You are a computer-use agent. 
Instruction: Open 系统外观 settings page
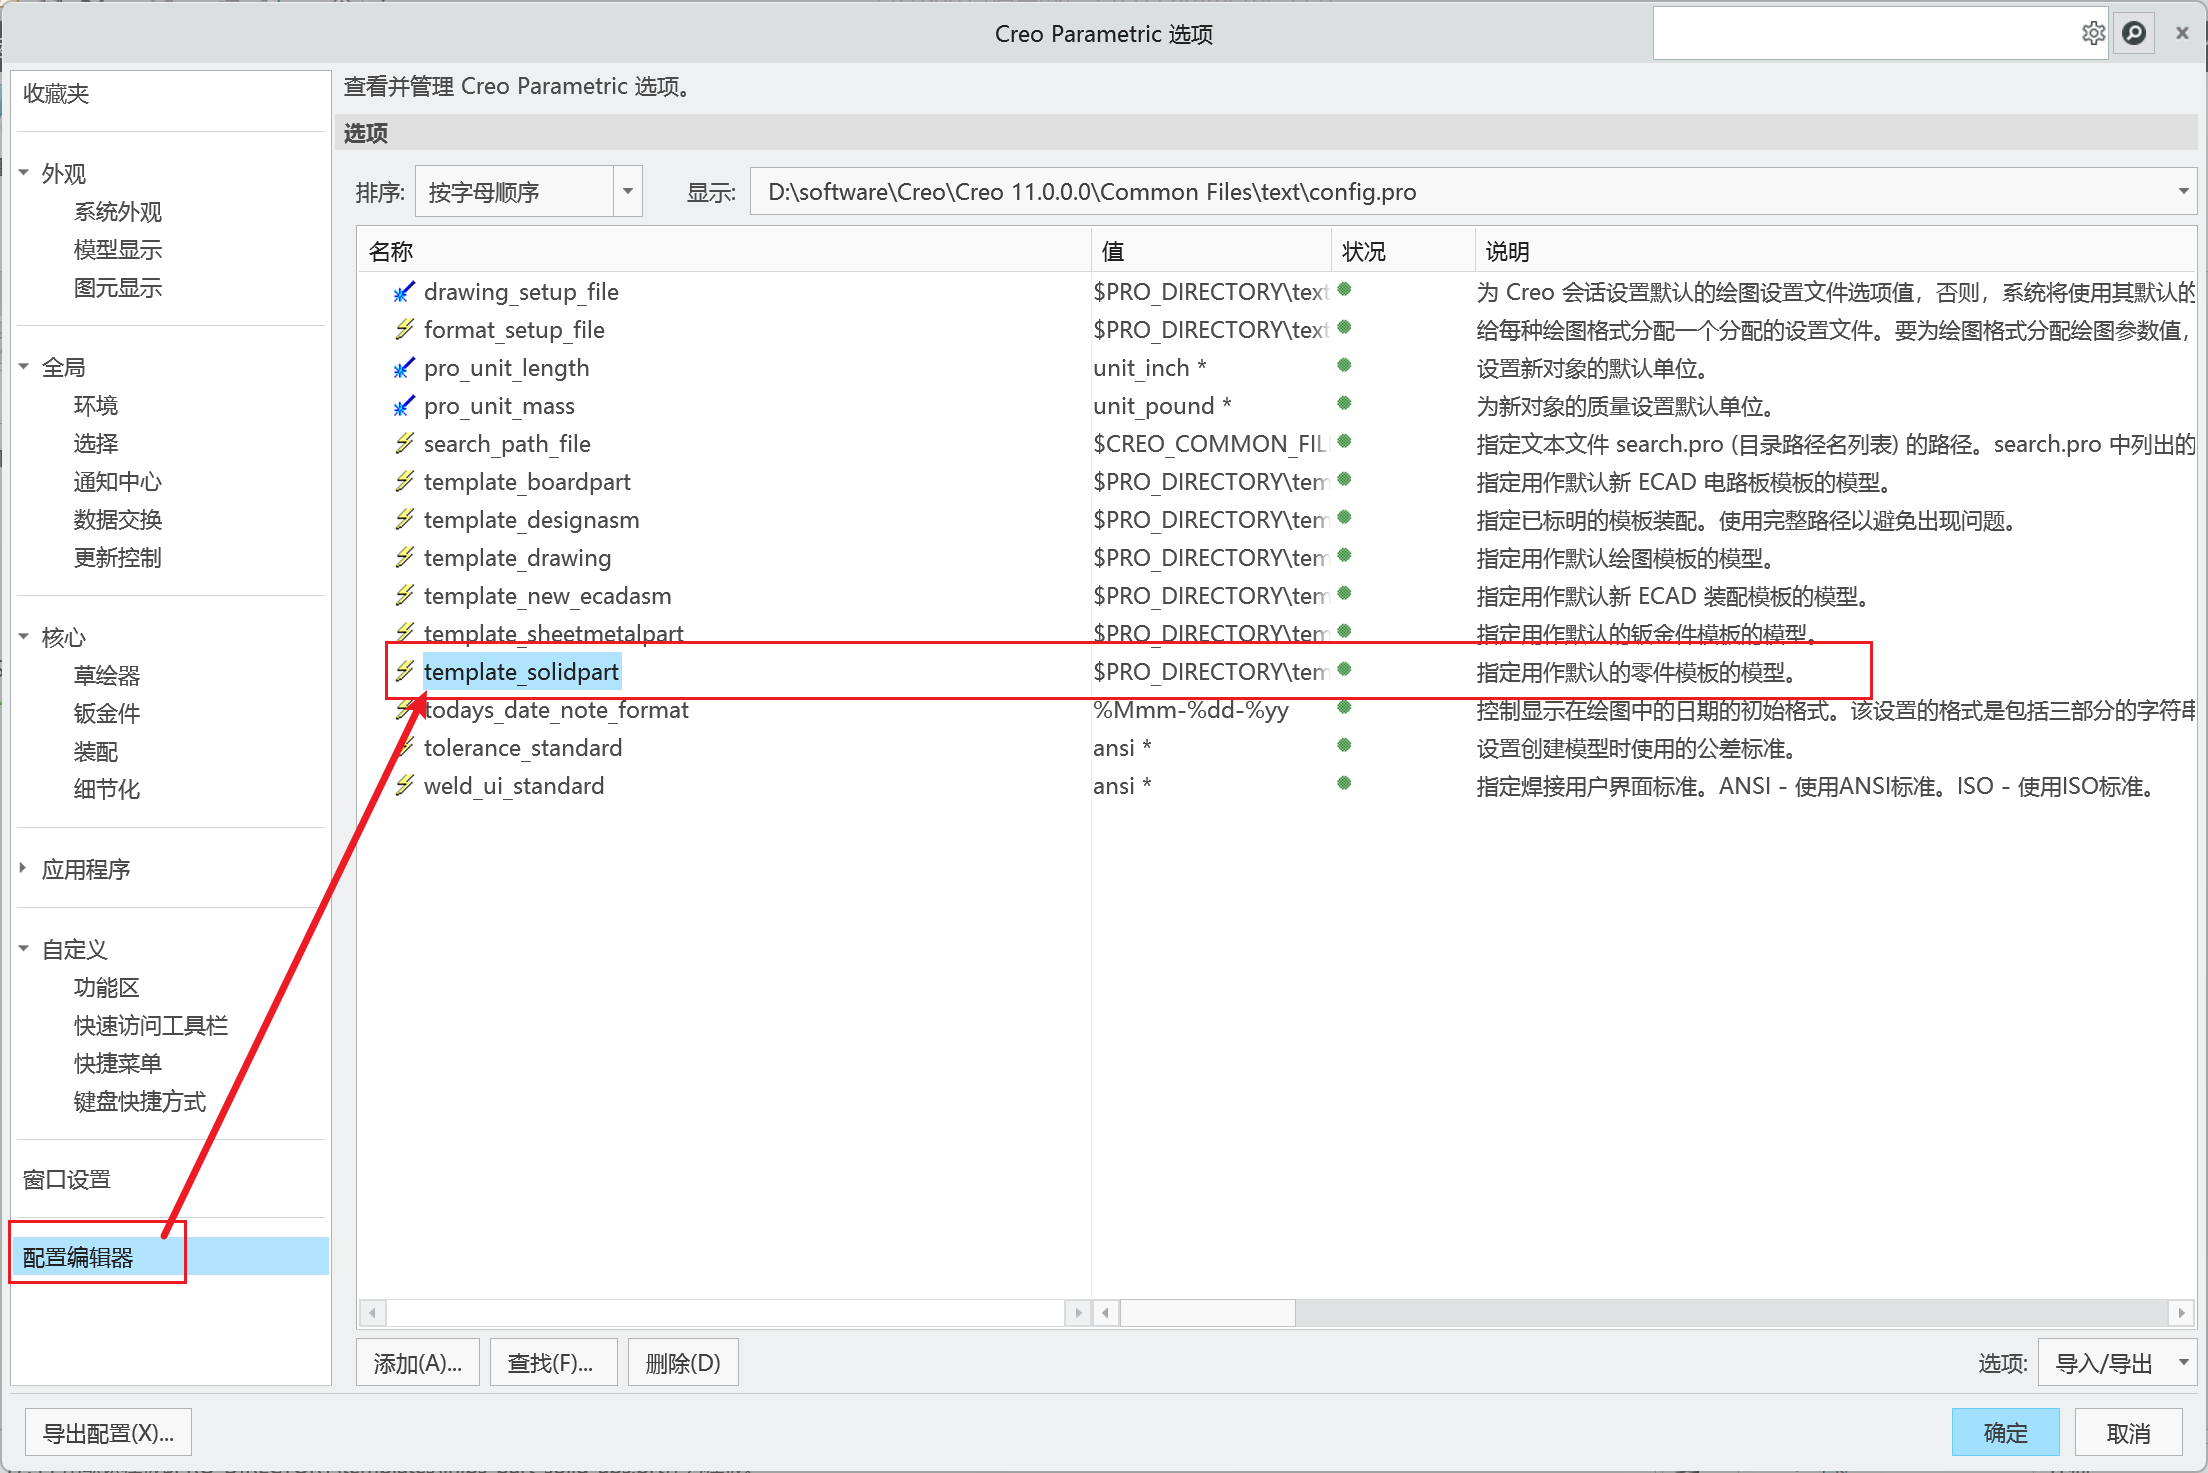coord(118,212)
